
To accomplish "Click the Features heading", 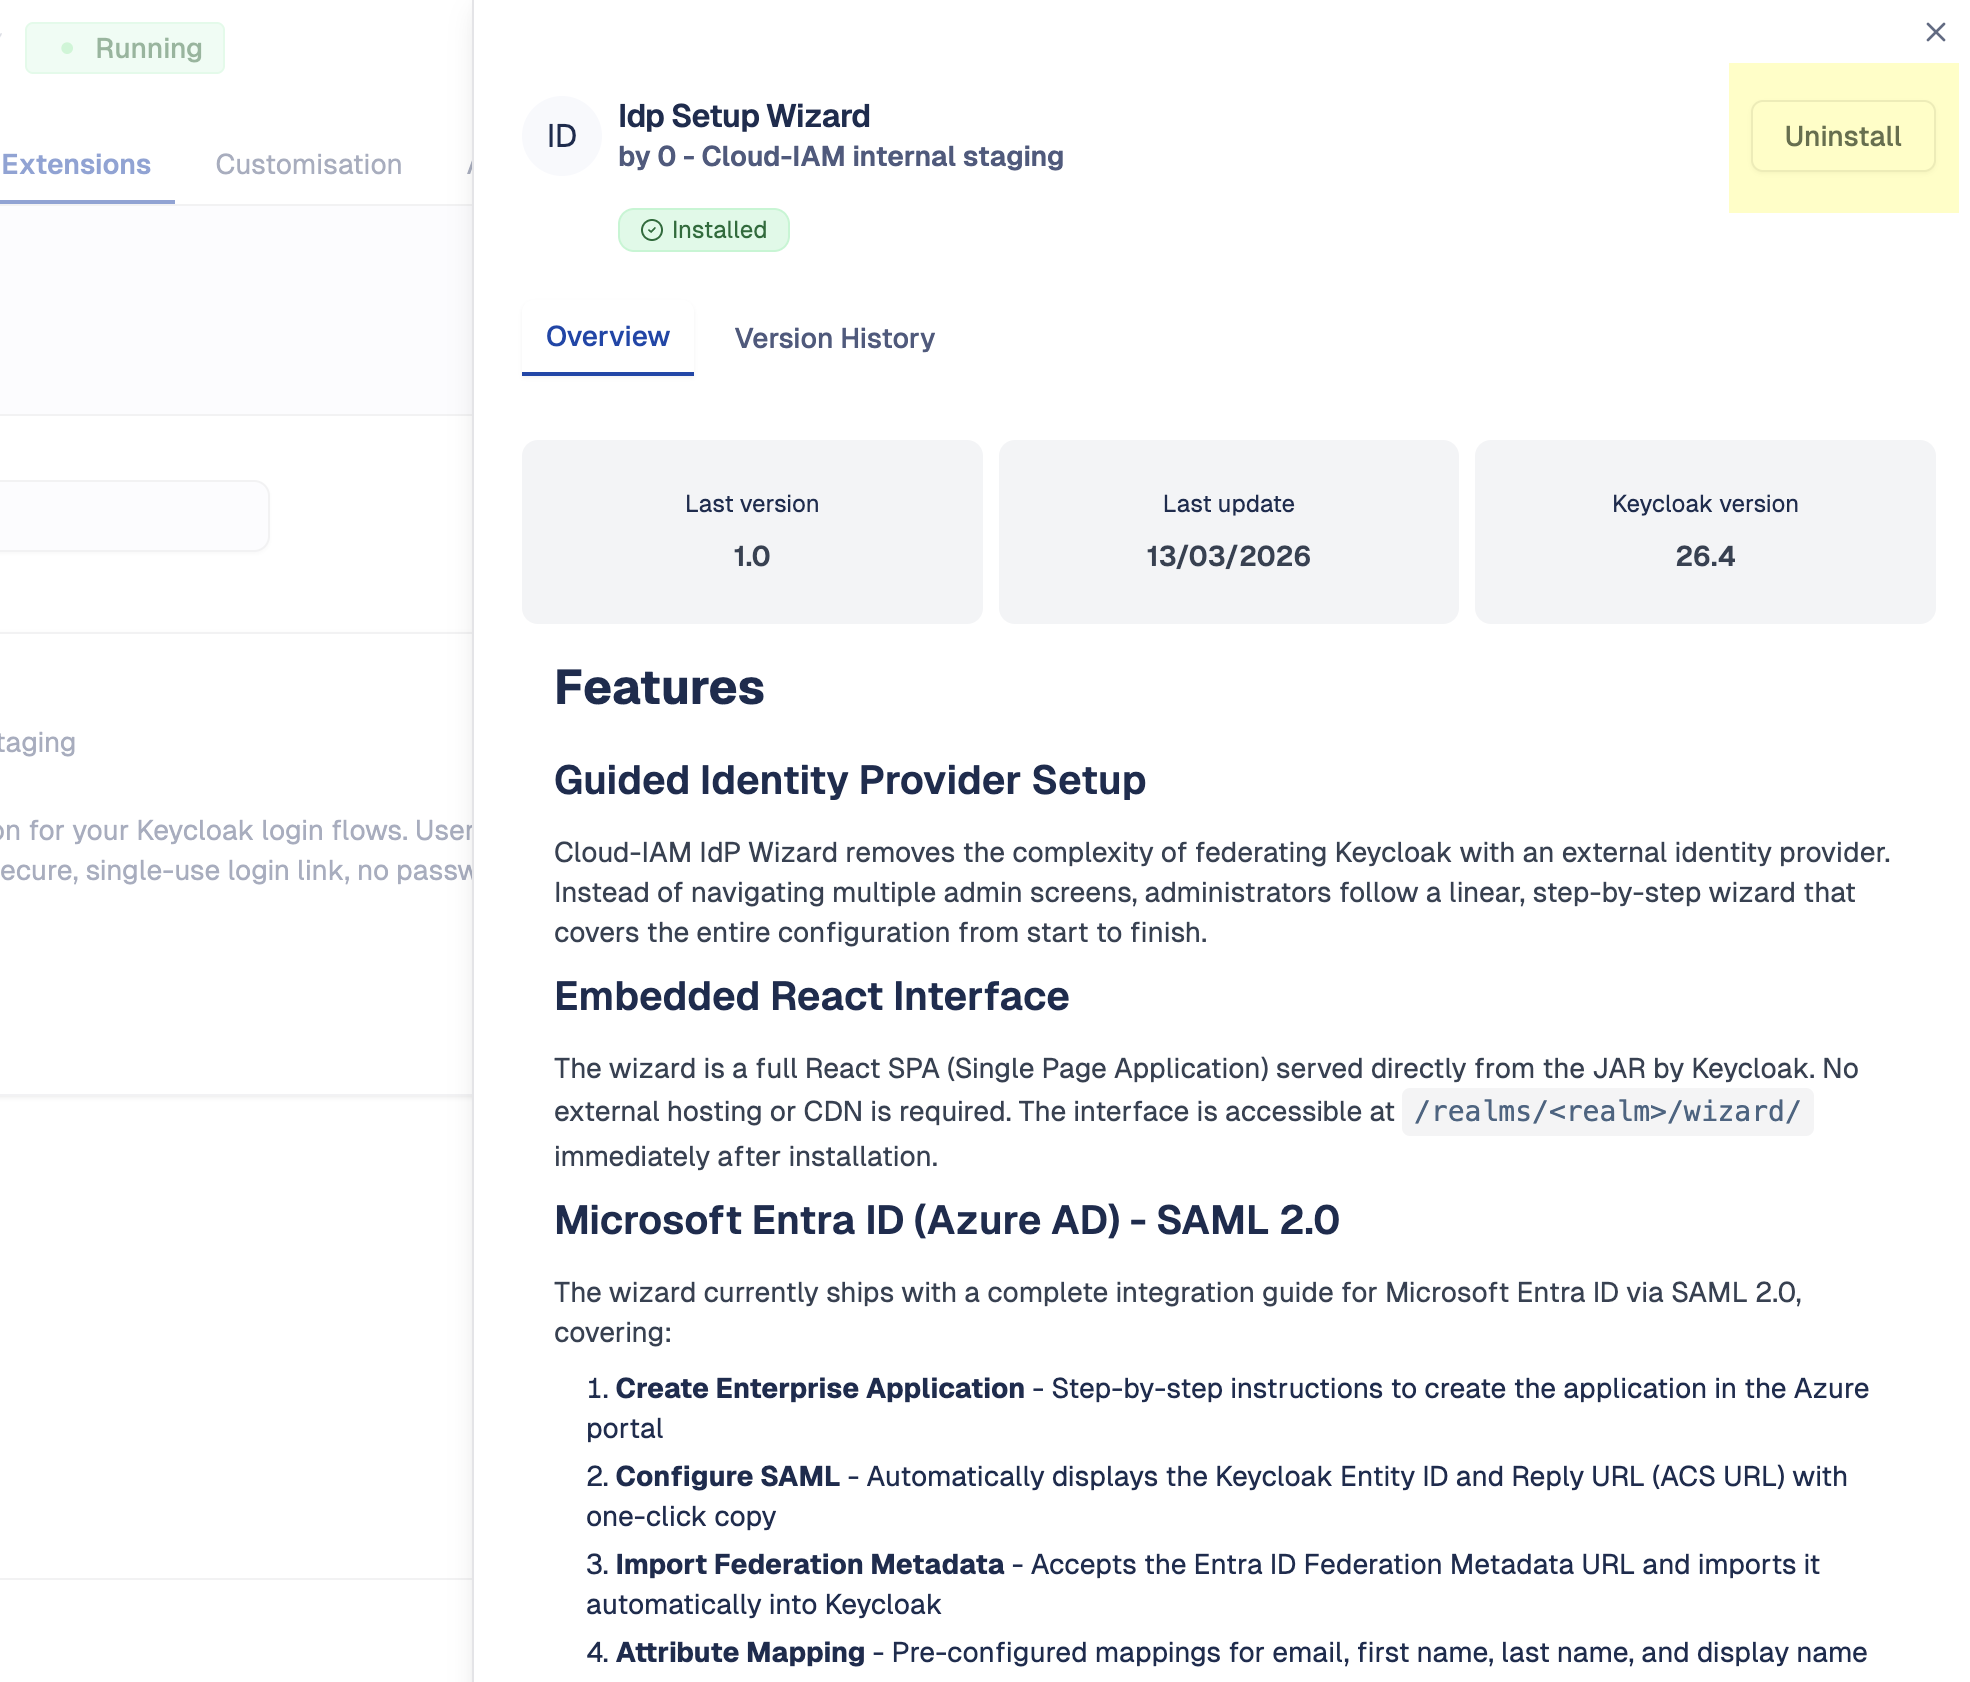I will [x=659, y=688].
